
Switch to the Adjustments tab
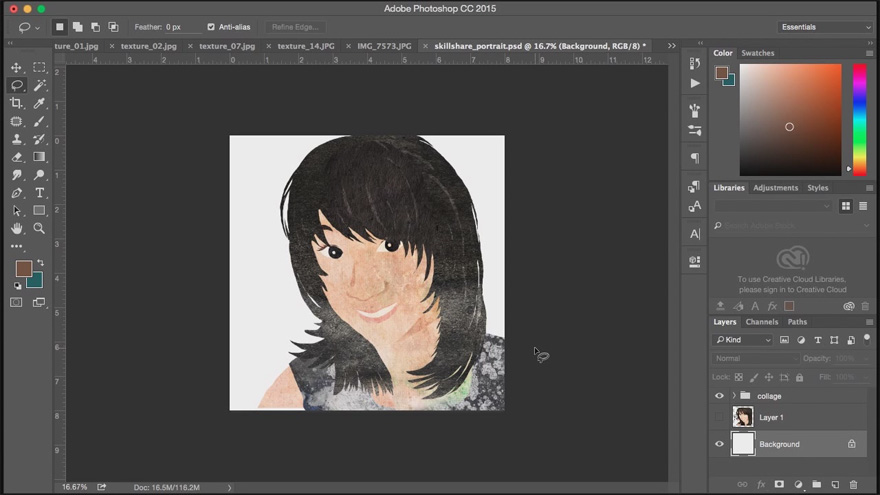point(776,188)
